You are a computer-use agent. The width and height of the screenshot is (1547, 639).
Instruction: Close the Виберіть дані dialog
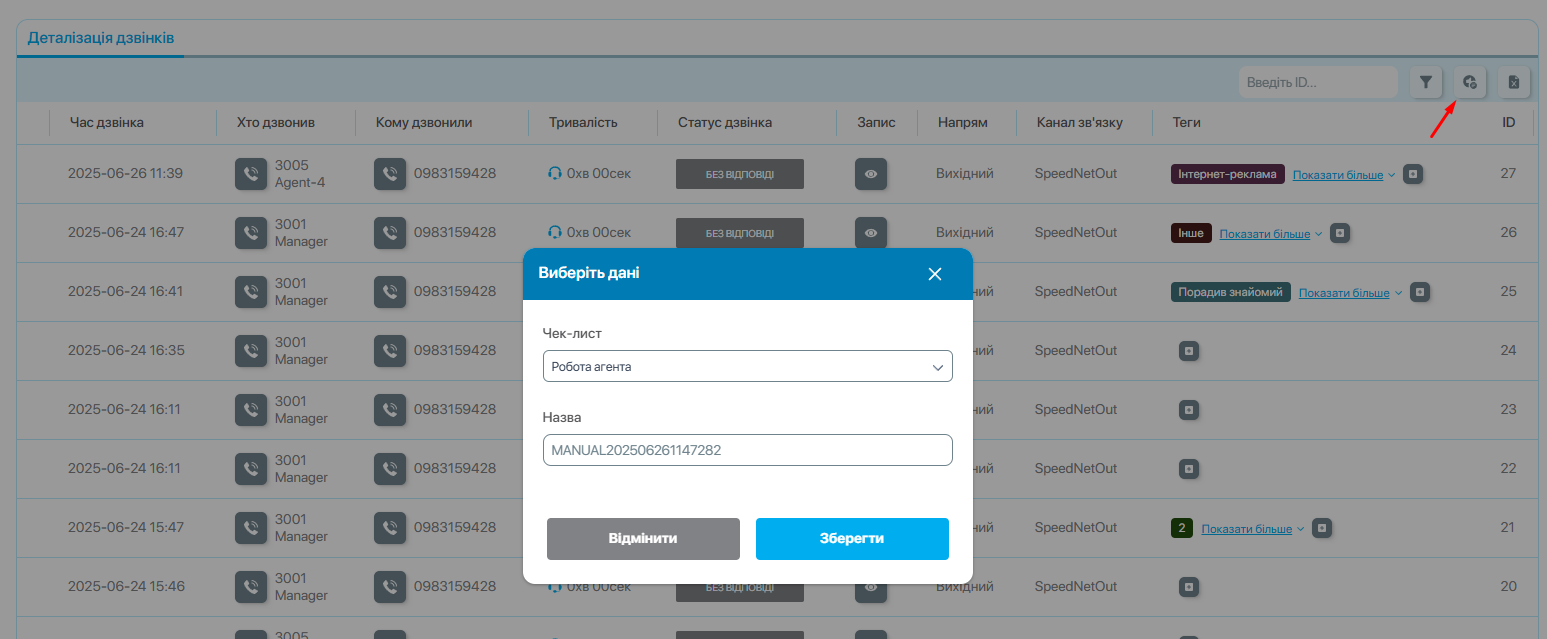pos(935,274)
